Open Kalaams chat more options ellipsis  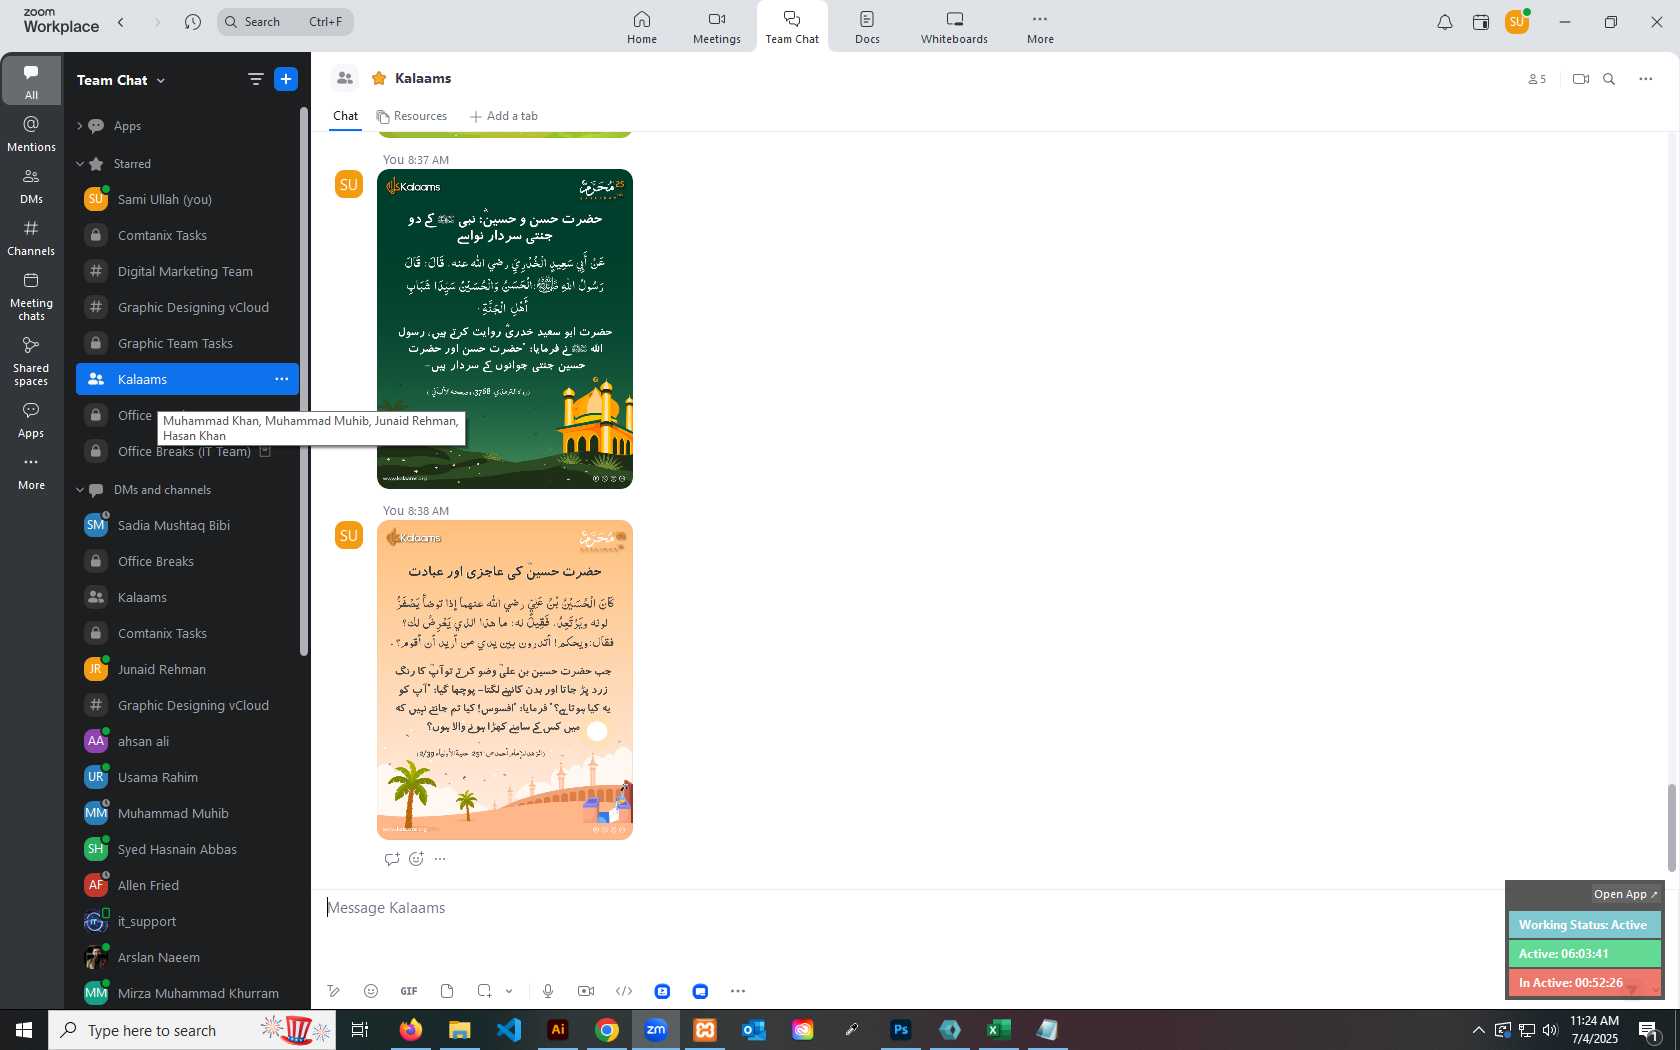[x=1646, y=79]
